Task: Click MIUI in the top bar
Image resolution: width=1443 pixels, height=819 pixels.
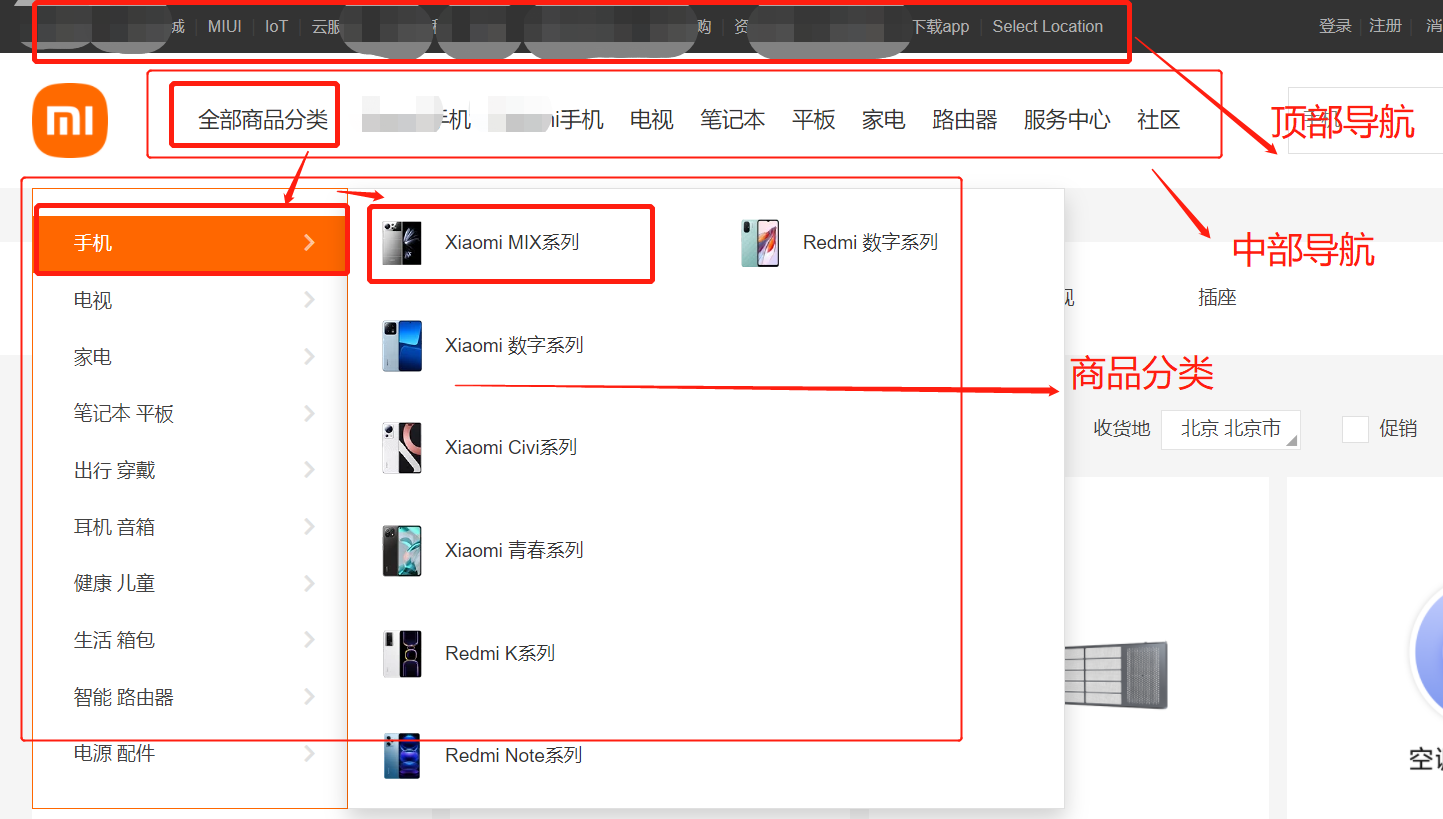Action: click(x=225, y=27)
